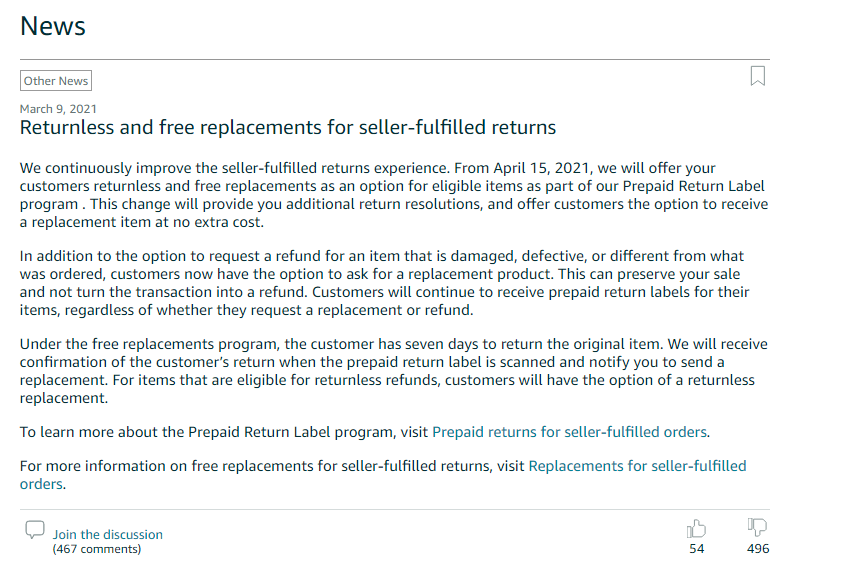Click the like count 54
842x574 pixels.
(696, 549)
